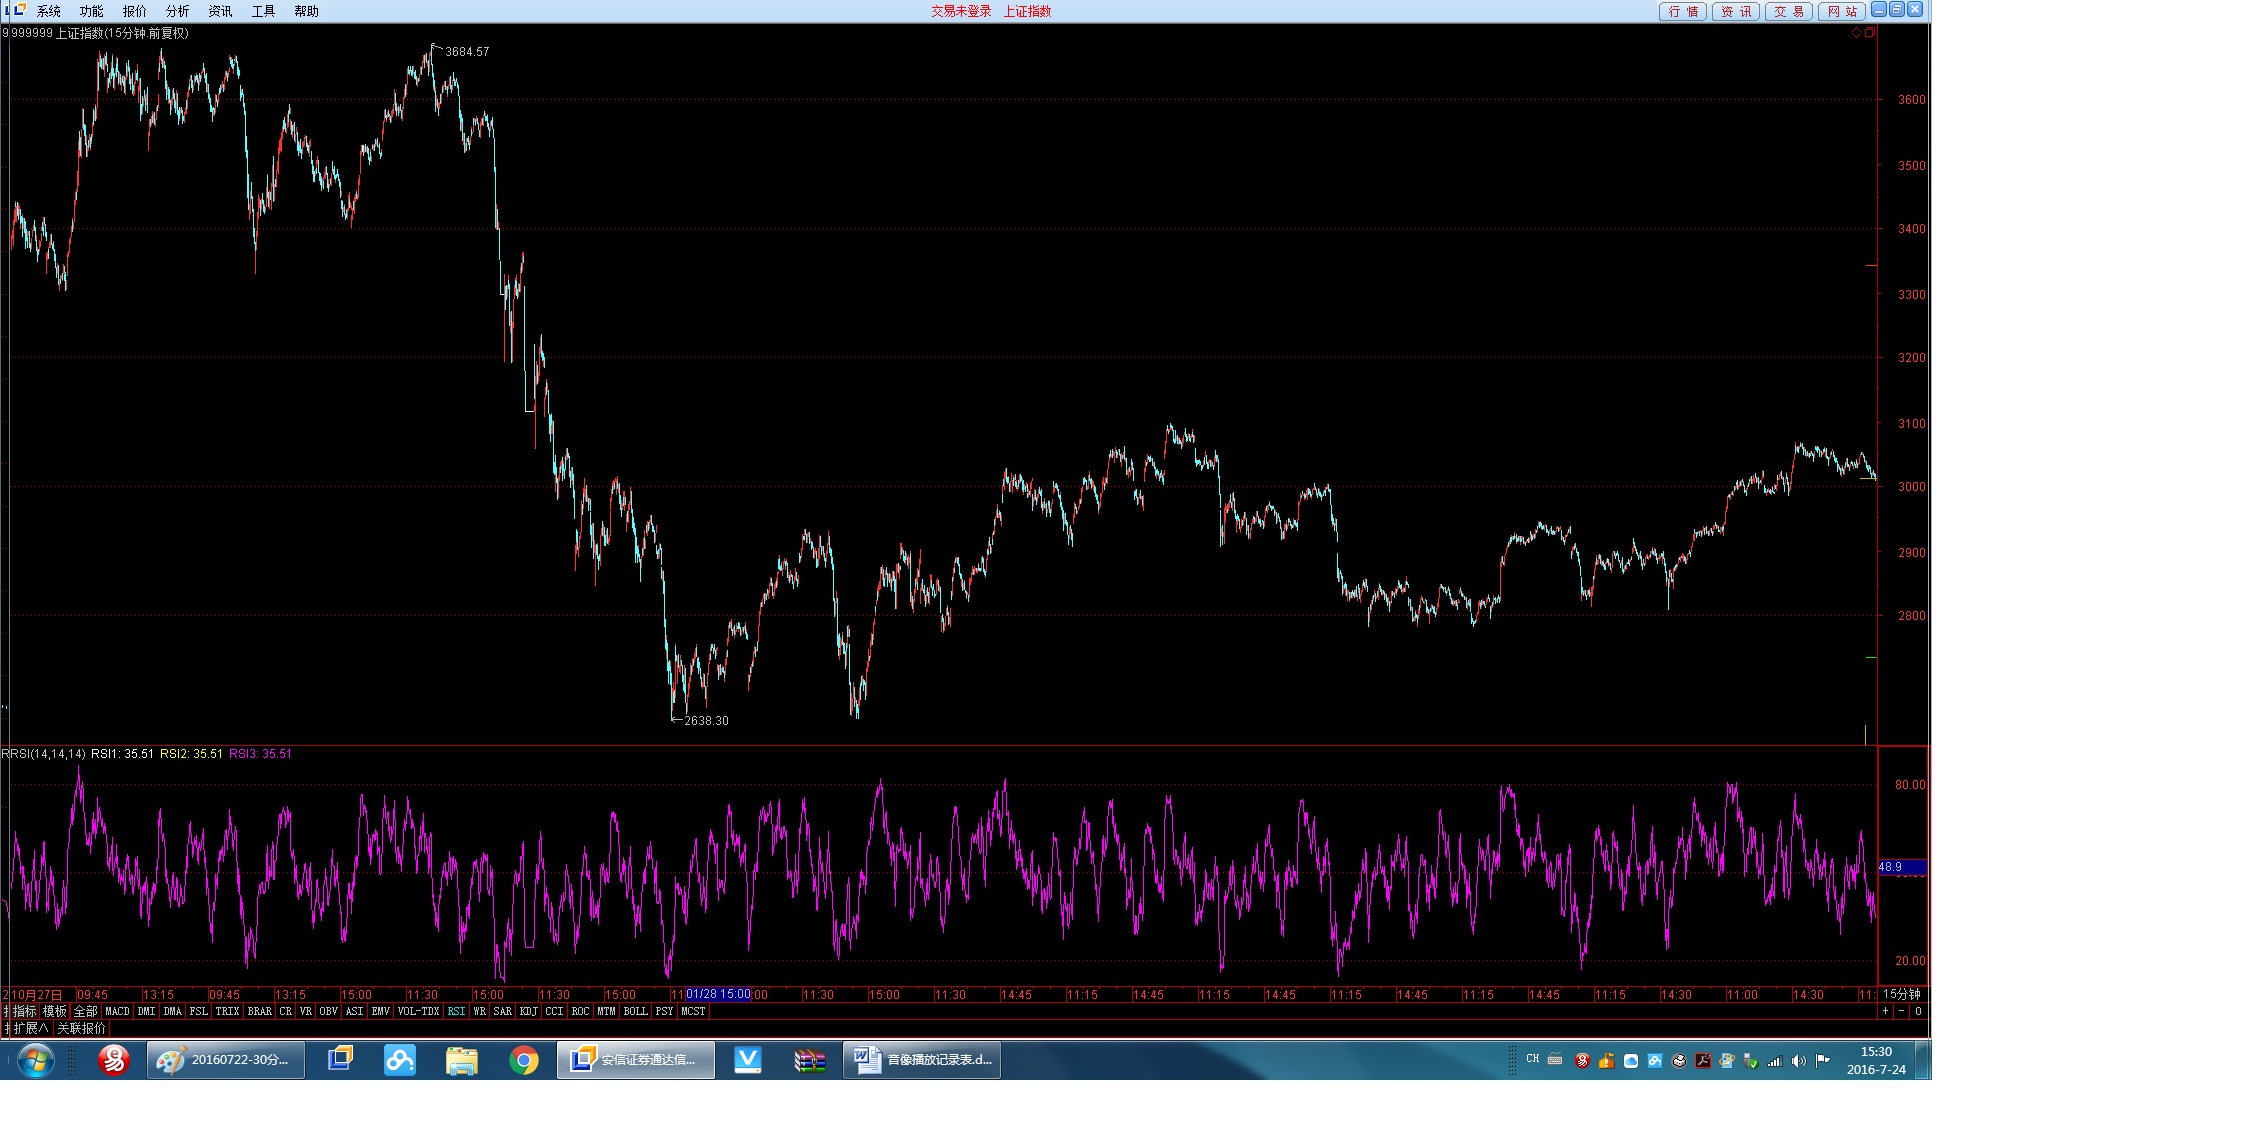
Task: Open the 帮助 menu
Action: coord(306,11)
